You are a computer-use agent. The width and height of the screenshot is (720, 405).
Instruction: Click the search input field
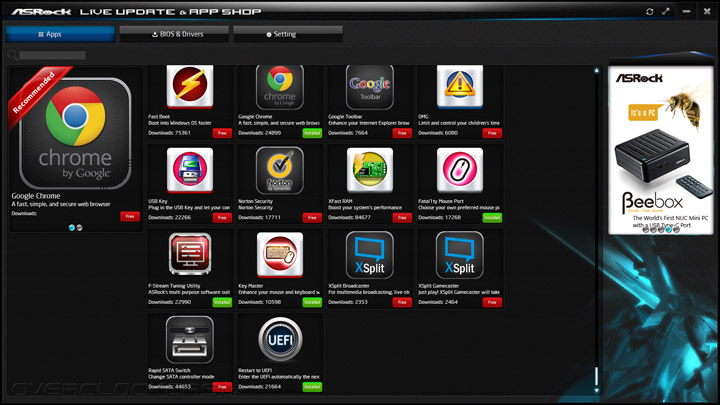[x=52, y=55]
